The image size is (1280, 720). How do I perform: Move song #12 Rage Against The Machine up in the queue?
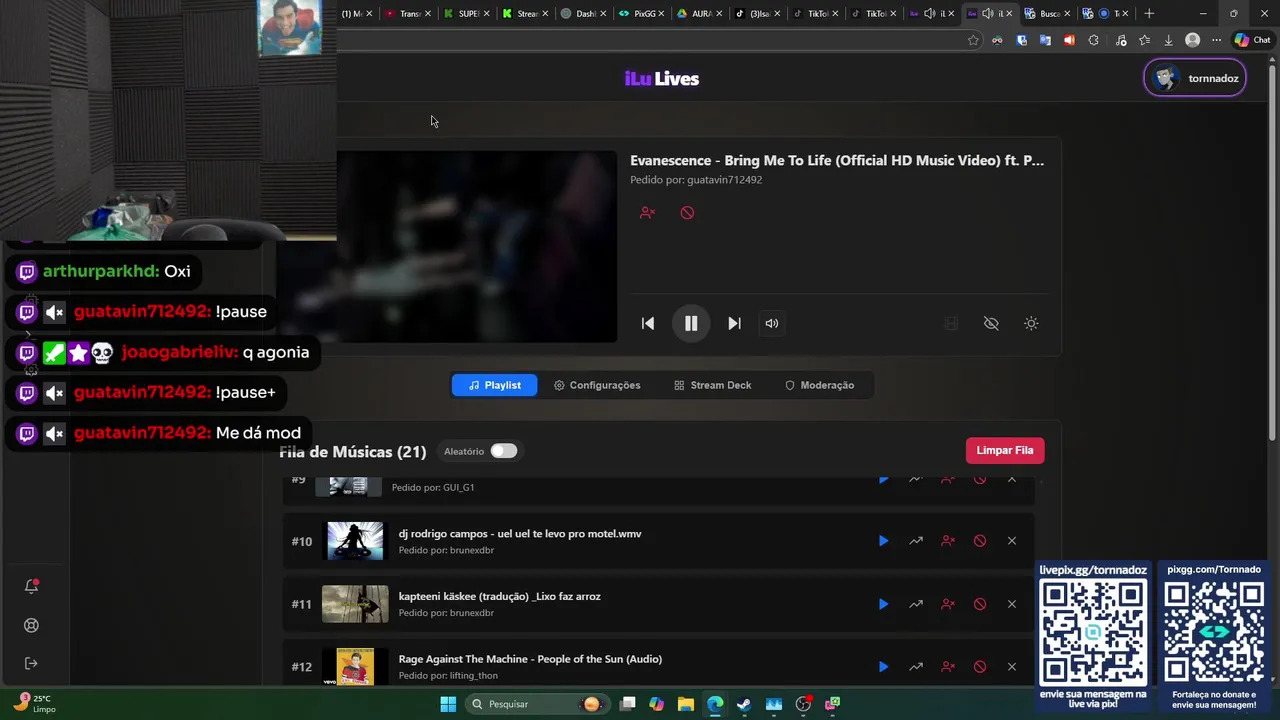coord(915,667)
